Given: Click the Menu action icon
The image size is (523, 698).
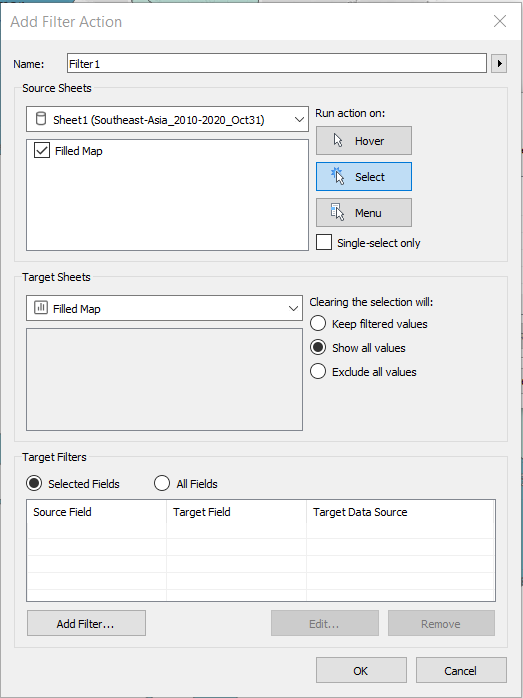Looking at the screenshot, I should coord(338,212).
